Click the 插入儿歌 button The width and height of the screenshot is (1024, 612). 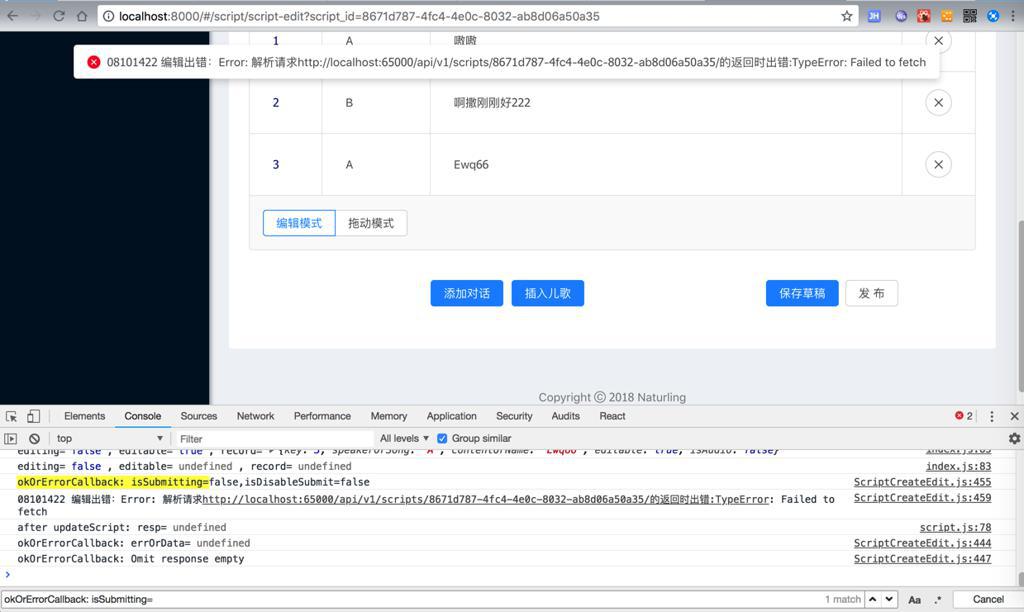(x=547, y=293)
